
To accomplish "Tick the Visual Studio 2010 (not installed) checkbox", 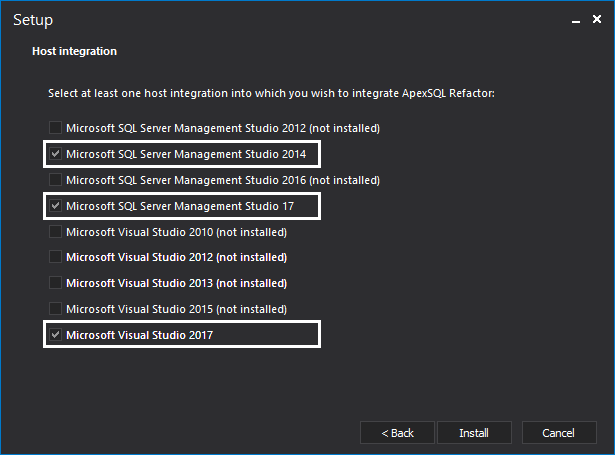I will (55, 231).
